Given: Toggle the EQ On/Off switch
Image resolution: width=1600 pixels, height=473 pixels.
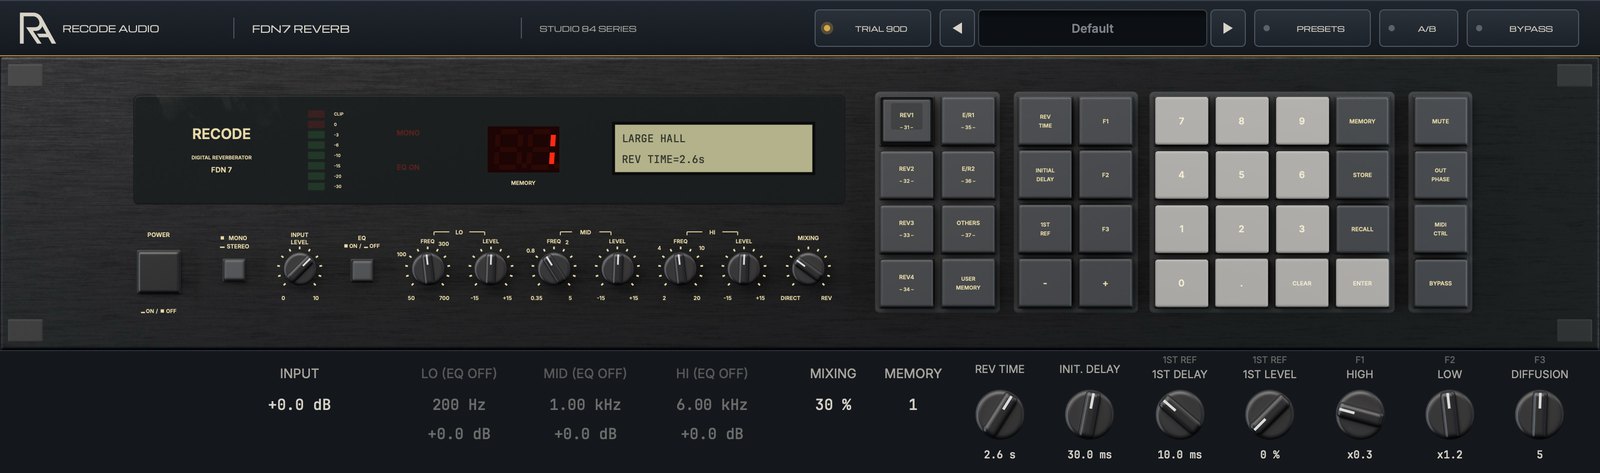Looking at the screenshot, I should click(362, 269).
